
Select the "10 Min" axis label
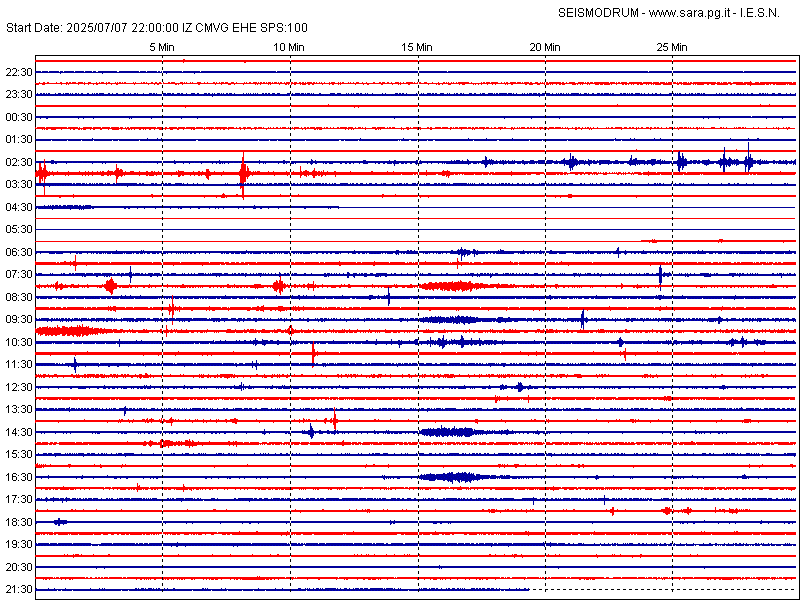pyautogui.click(x=289, y=47)
